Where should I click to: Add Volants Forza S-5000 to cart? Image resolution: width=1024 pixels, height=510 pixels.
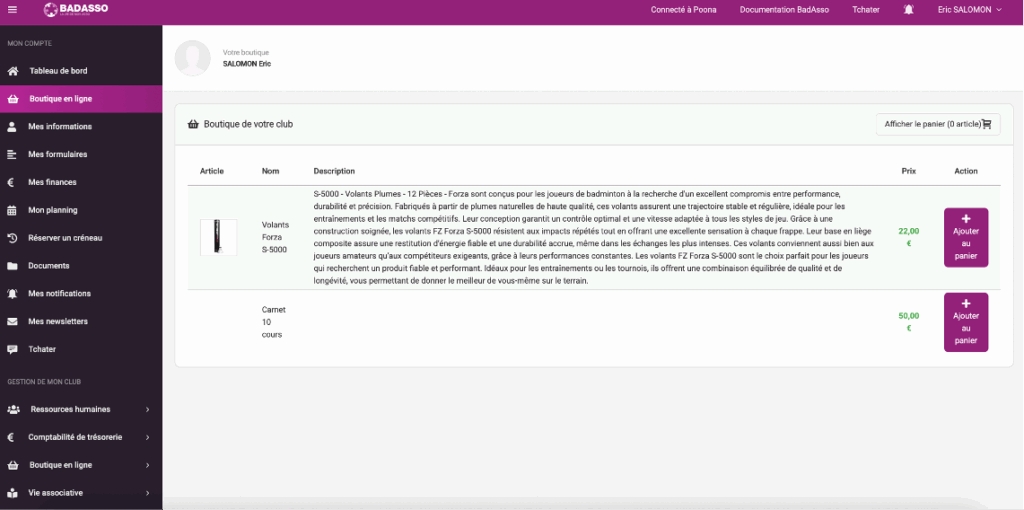pyautogui.click(x=965, y=237)
